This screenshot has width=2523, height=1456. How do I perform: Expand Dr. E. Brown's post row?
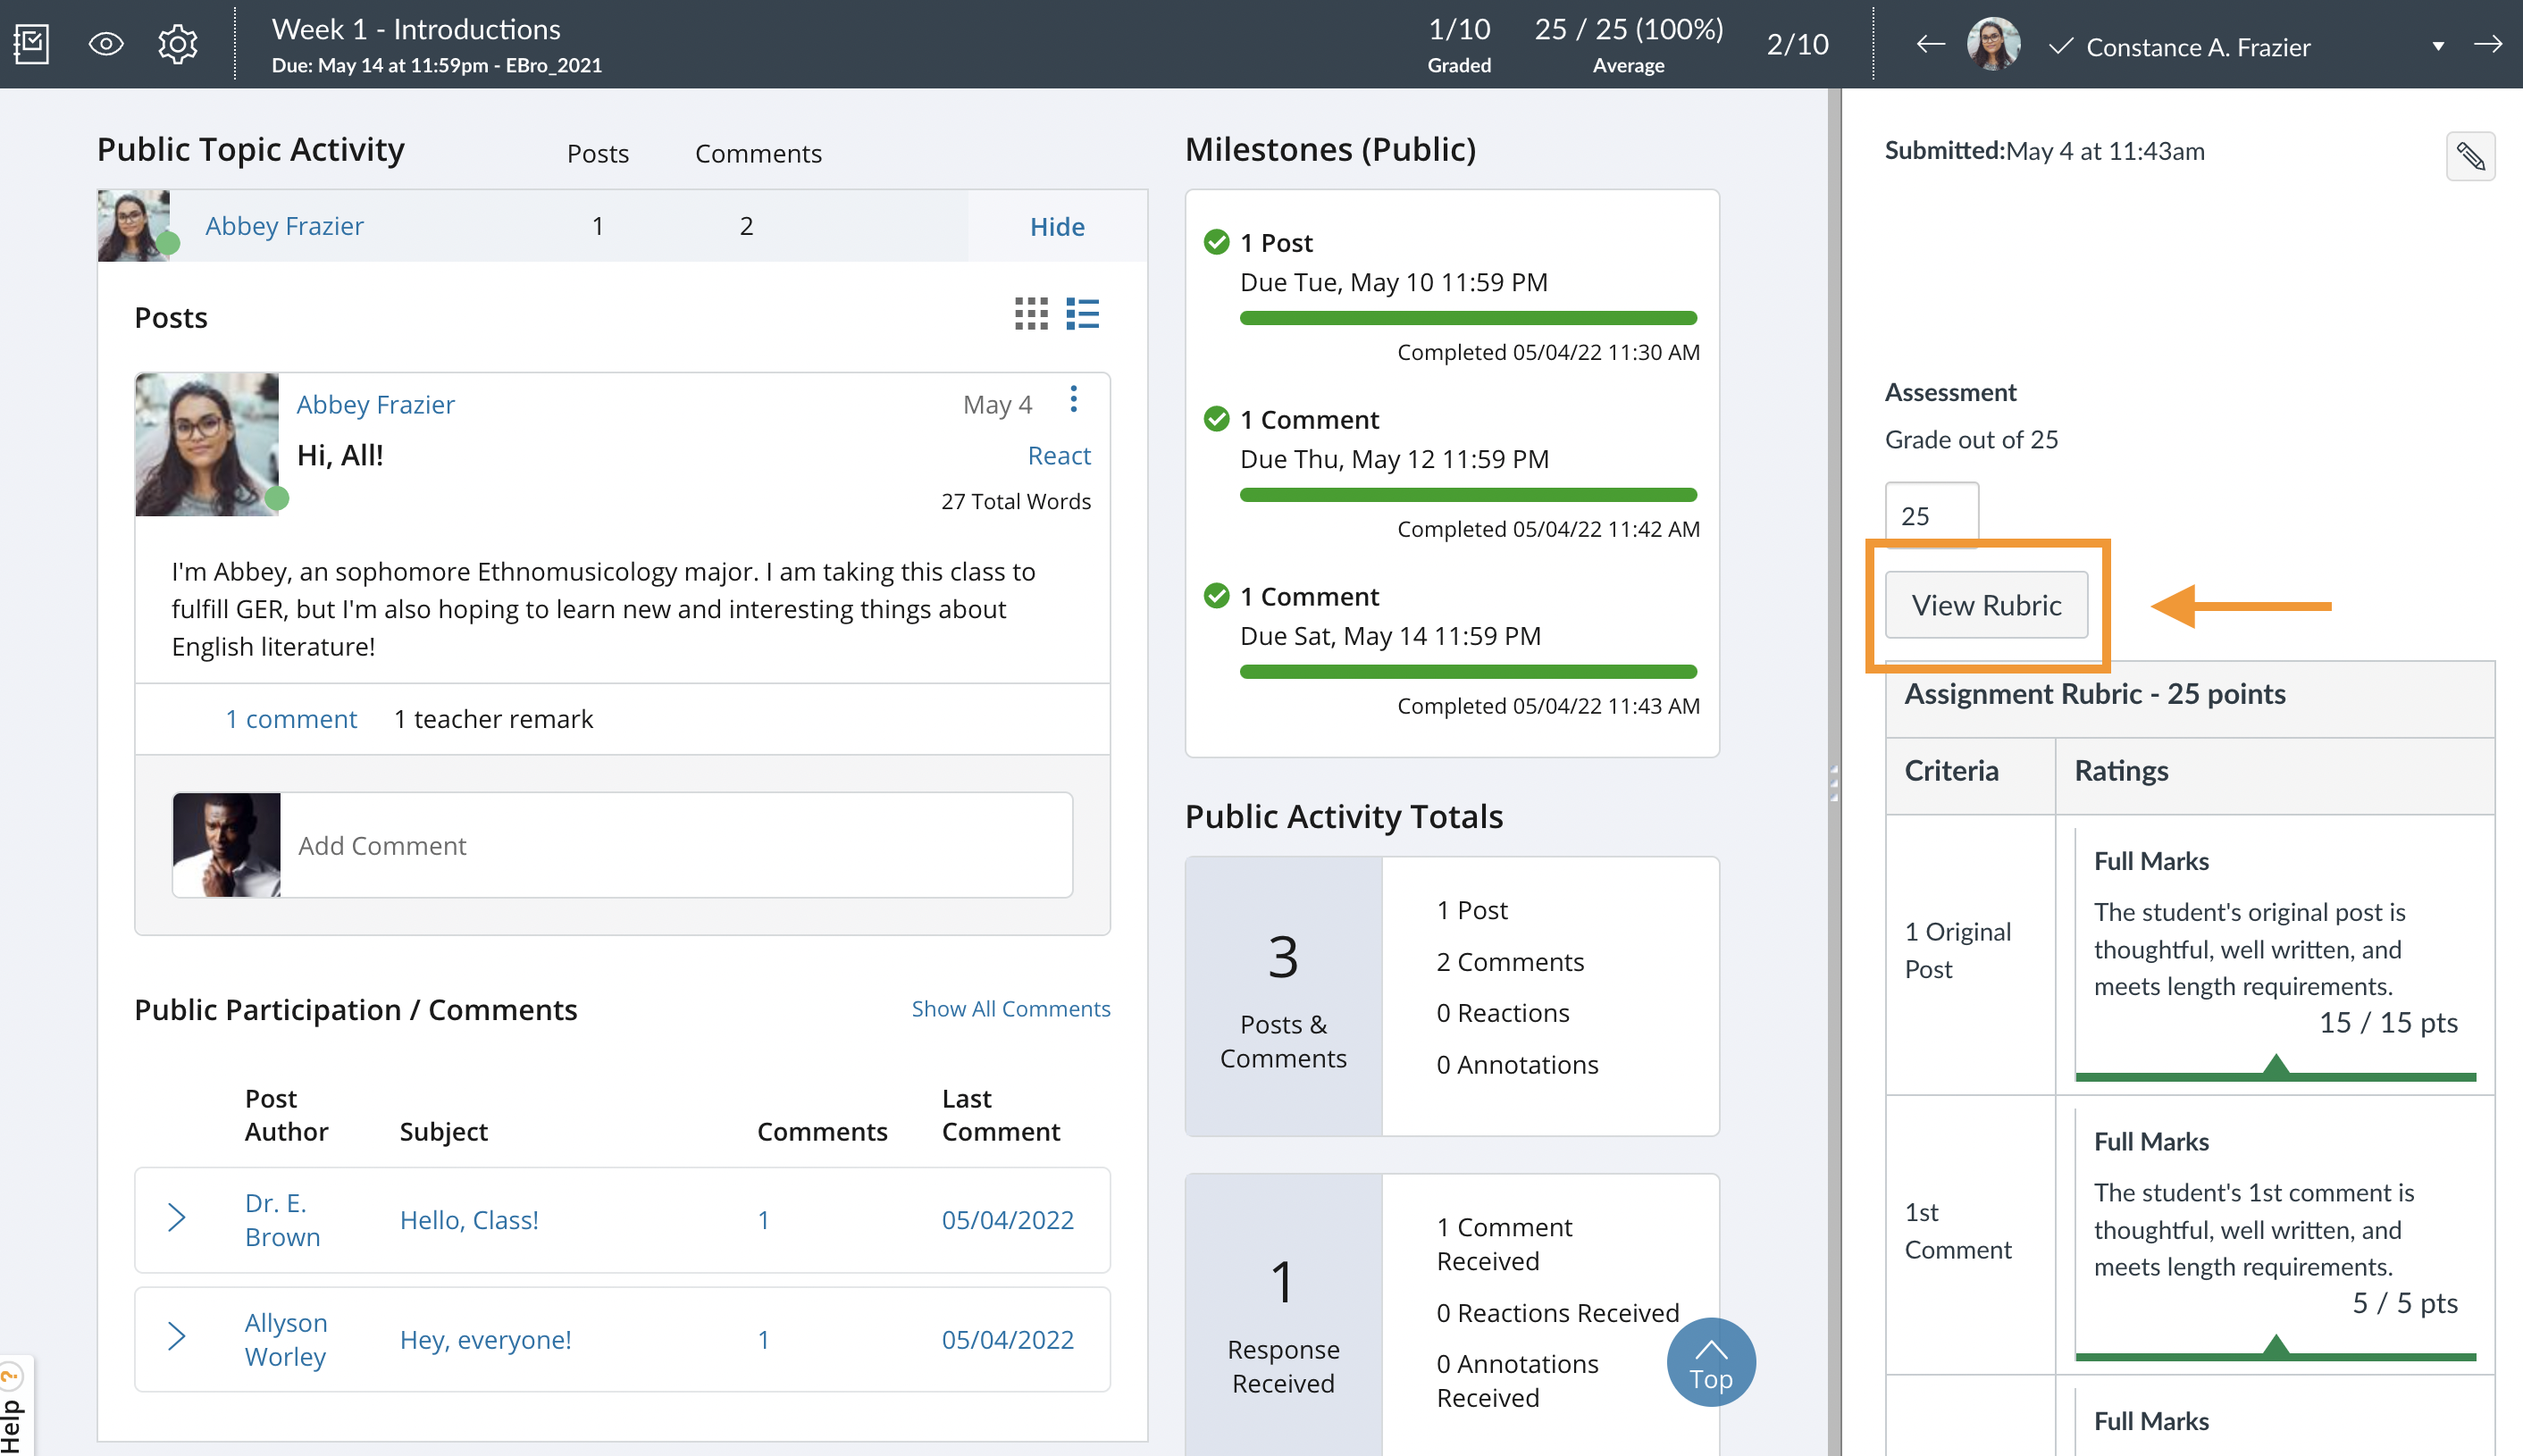coord(177,1218)
